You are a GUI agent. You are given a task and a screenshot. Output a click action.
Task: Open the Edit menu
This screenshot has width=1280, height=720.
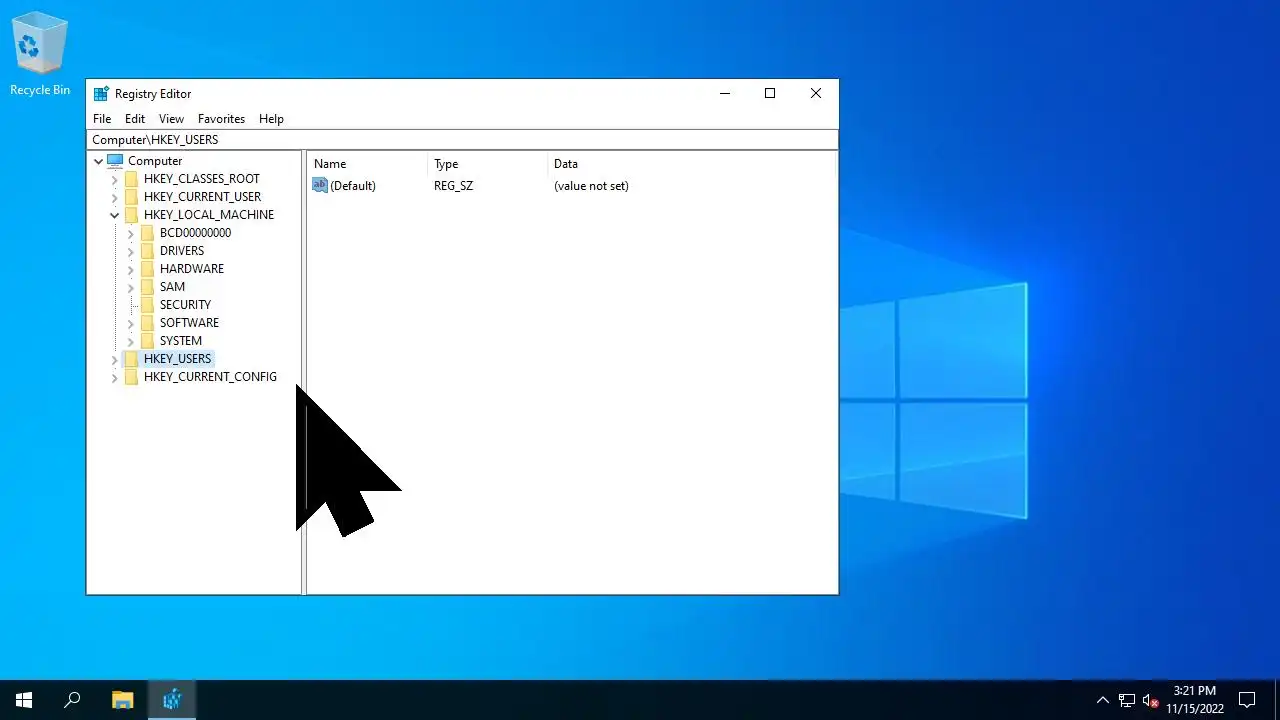tap(135, 118)
